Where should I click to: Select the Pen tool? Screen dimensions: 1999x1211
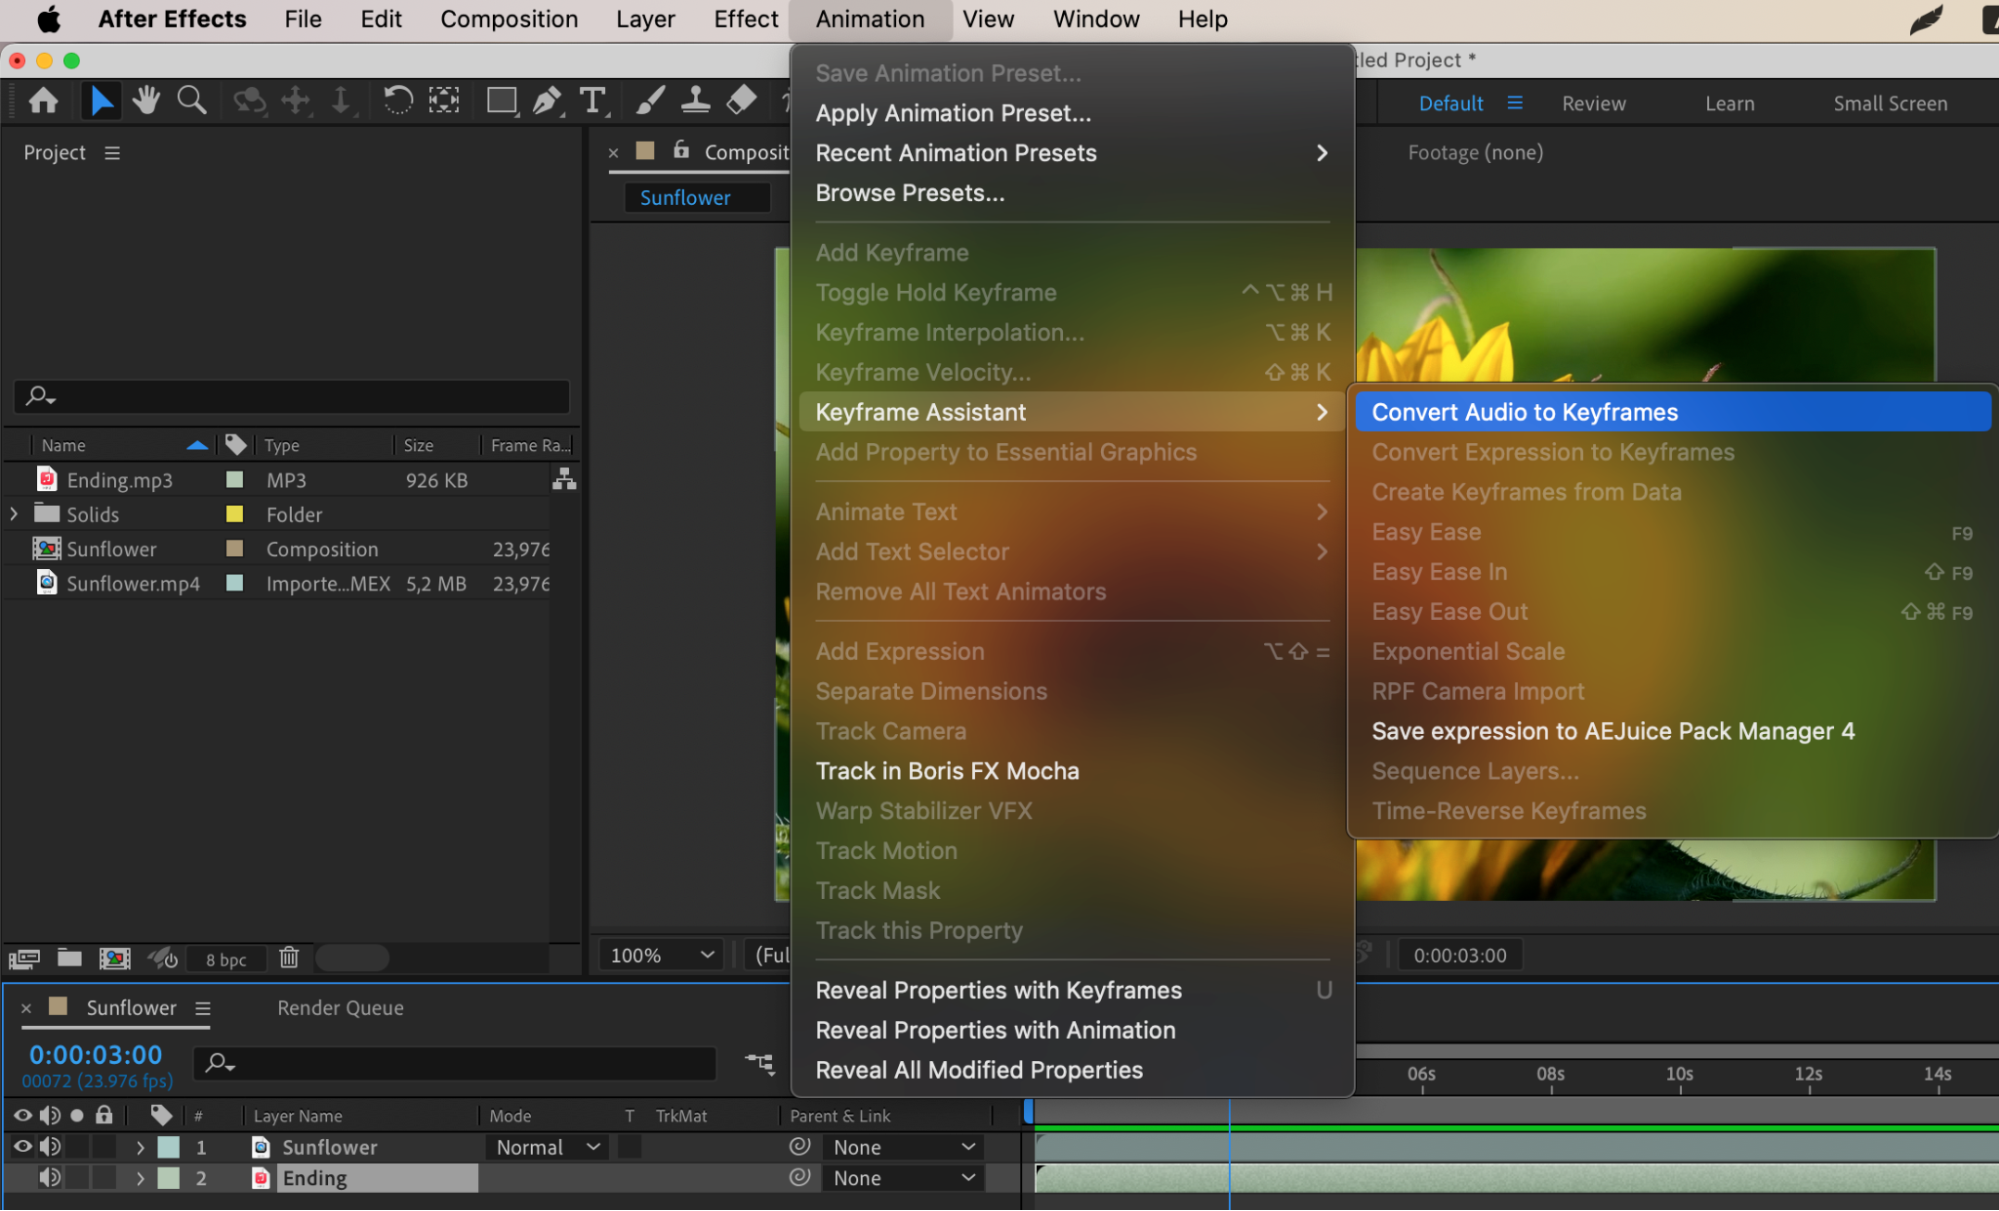click(547, 101)
